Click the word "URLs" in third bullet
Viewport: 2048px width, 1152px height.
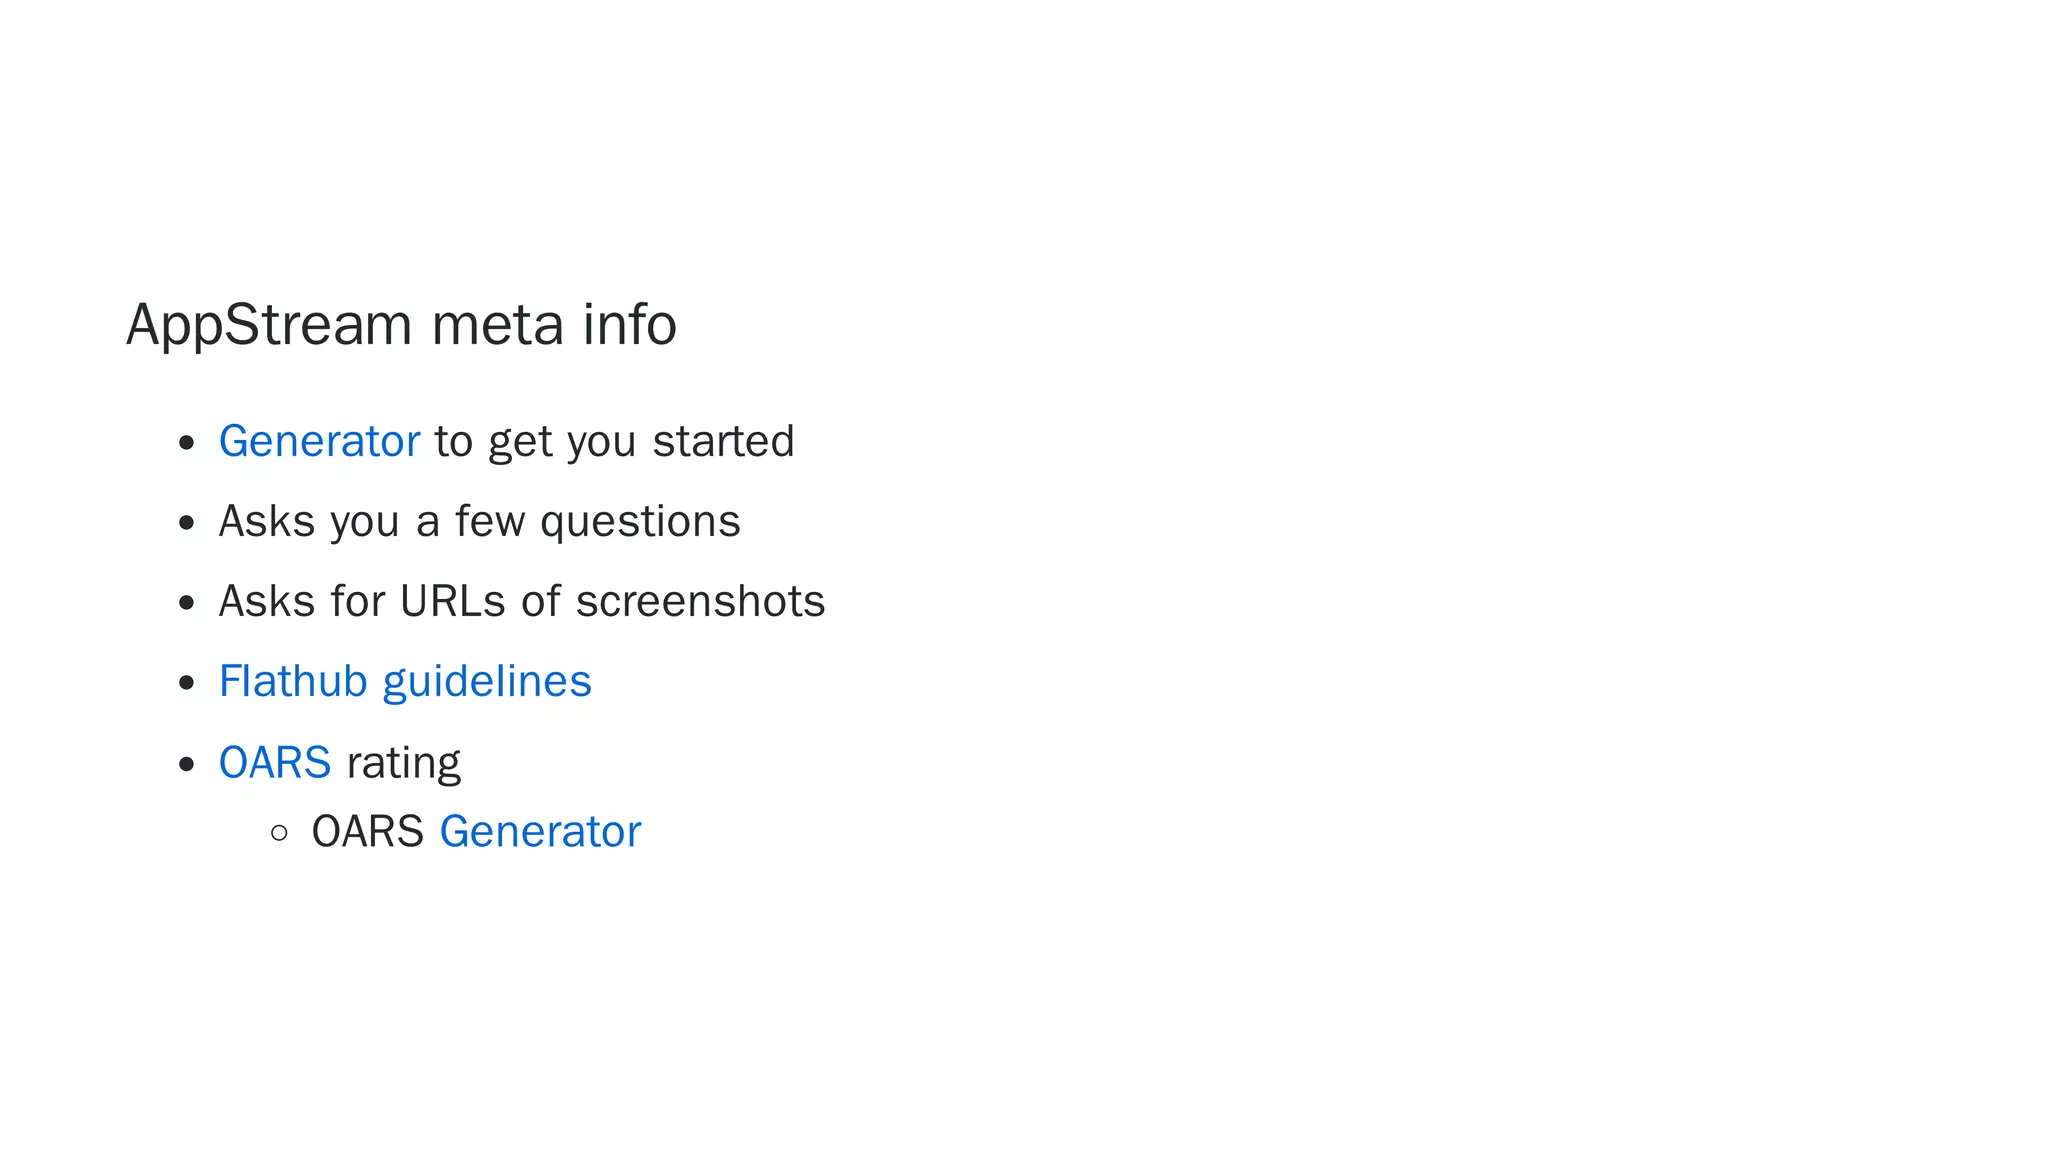pos(453,601)
